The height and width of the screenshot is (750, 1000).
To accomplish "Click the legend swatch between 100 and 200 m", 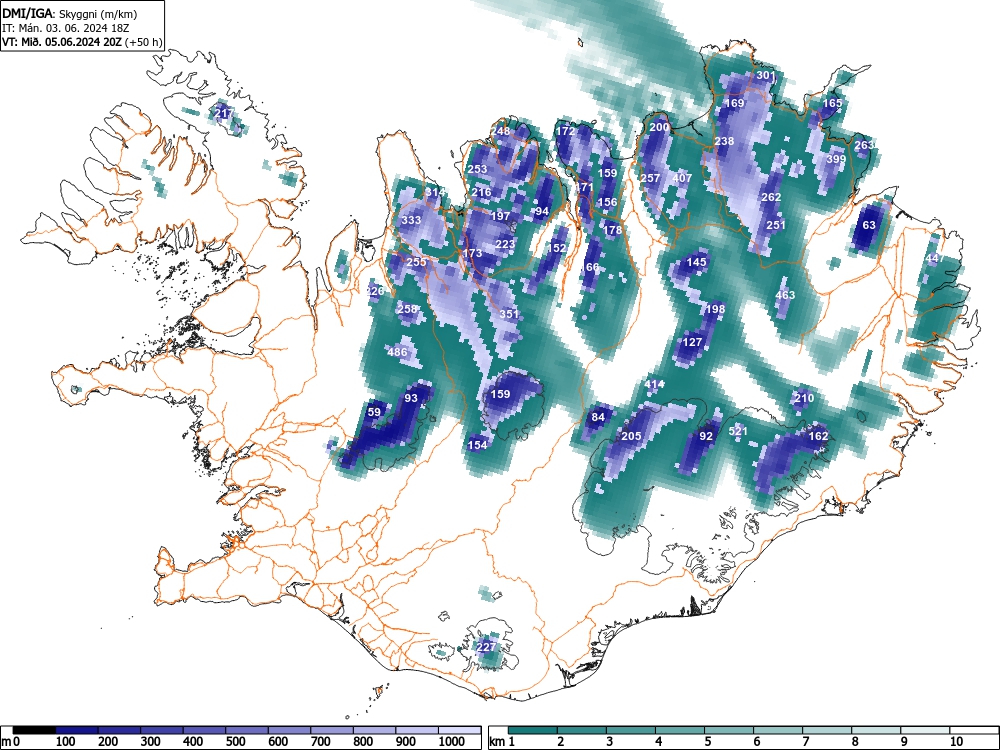I will click(77, 730).
